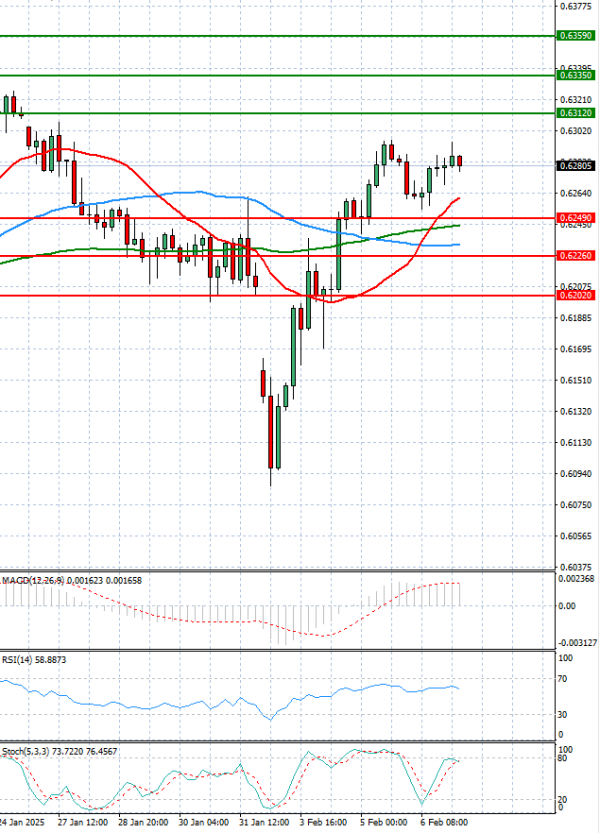Image resolution: width=600 pixels, height=833 pixels.
Task: Click the 0.61320 price scale value
Action: 576,412
